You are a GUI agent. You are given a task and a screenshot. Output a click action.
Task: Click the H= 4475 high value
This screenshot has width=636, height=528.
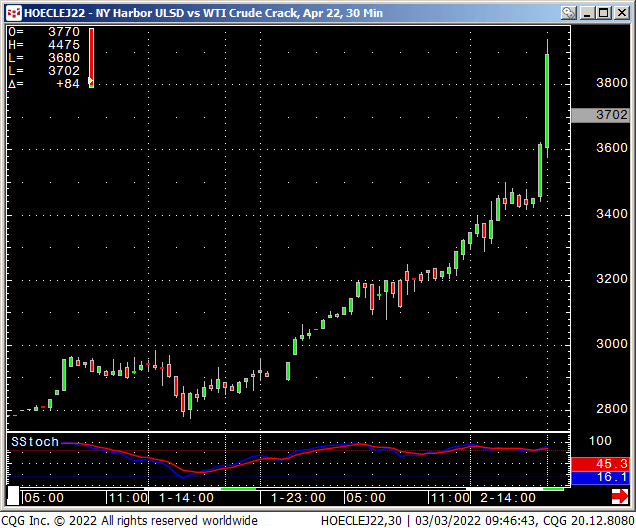coord(44,45)
